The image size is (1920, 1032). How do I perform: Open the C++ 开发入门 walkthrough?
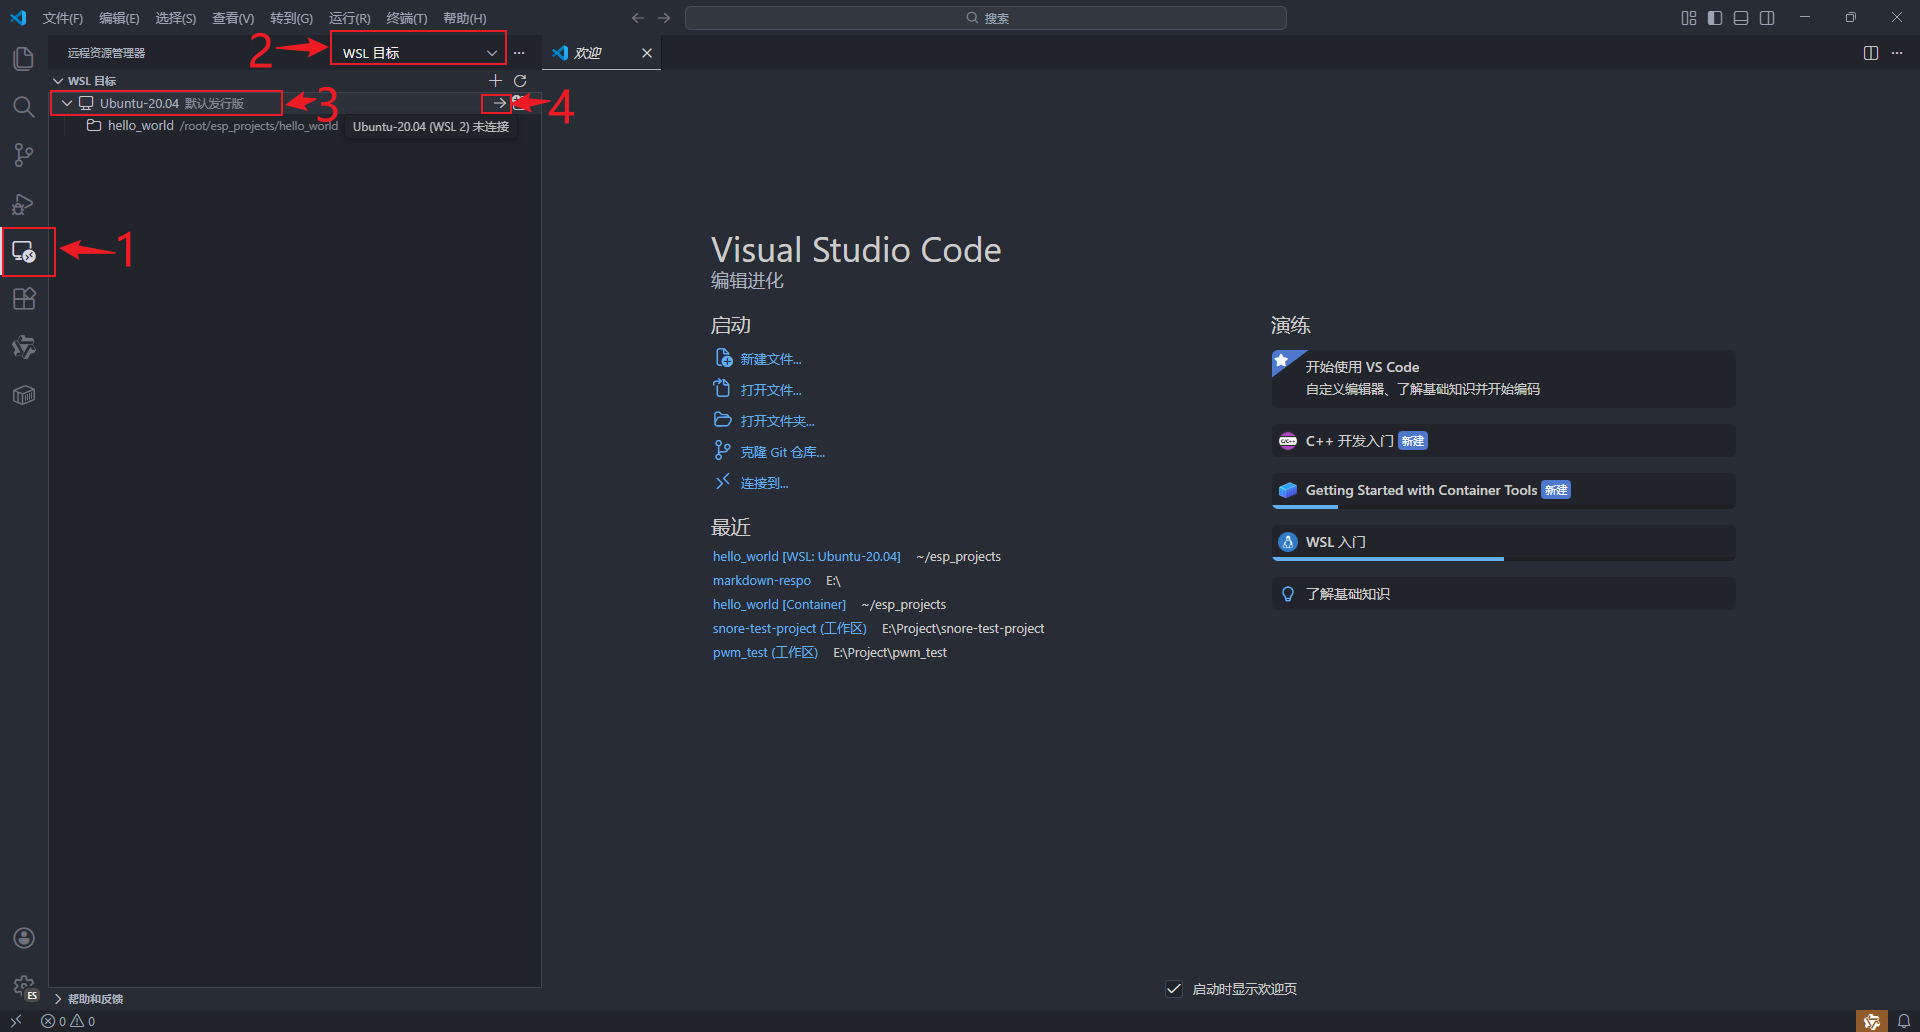pyautogui.click(x=1503, y=441)
